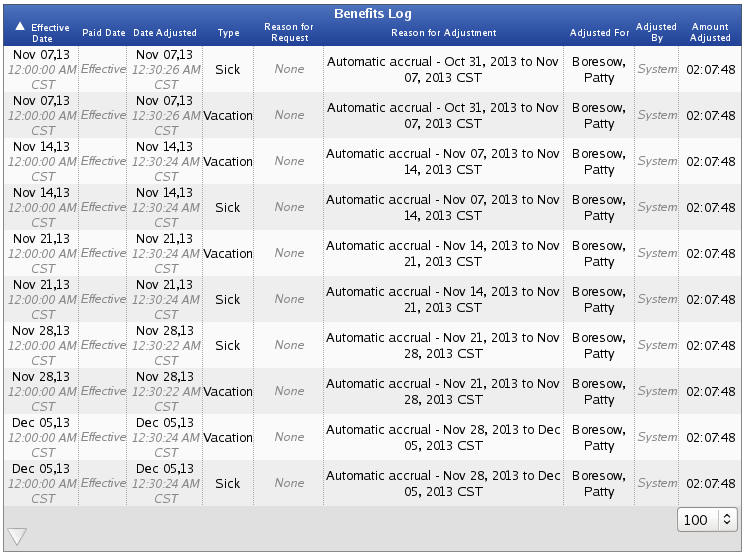The image size is (745, 558).
Task: Select the Vacation type cell in the Nov 07,13 row
Action: point(228,115)
